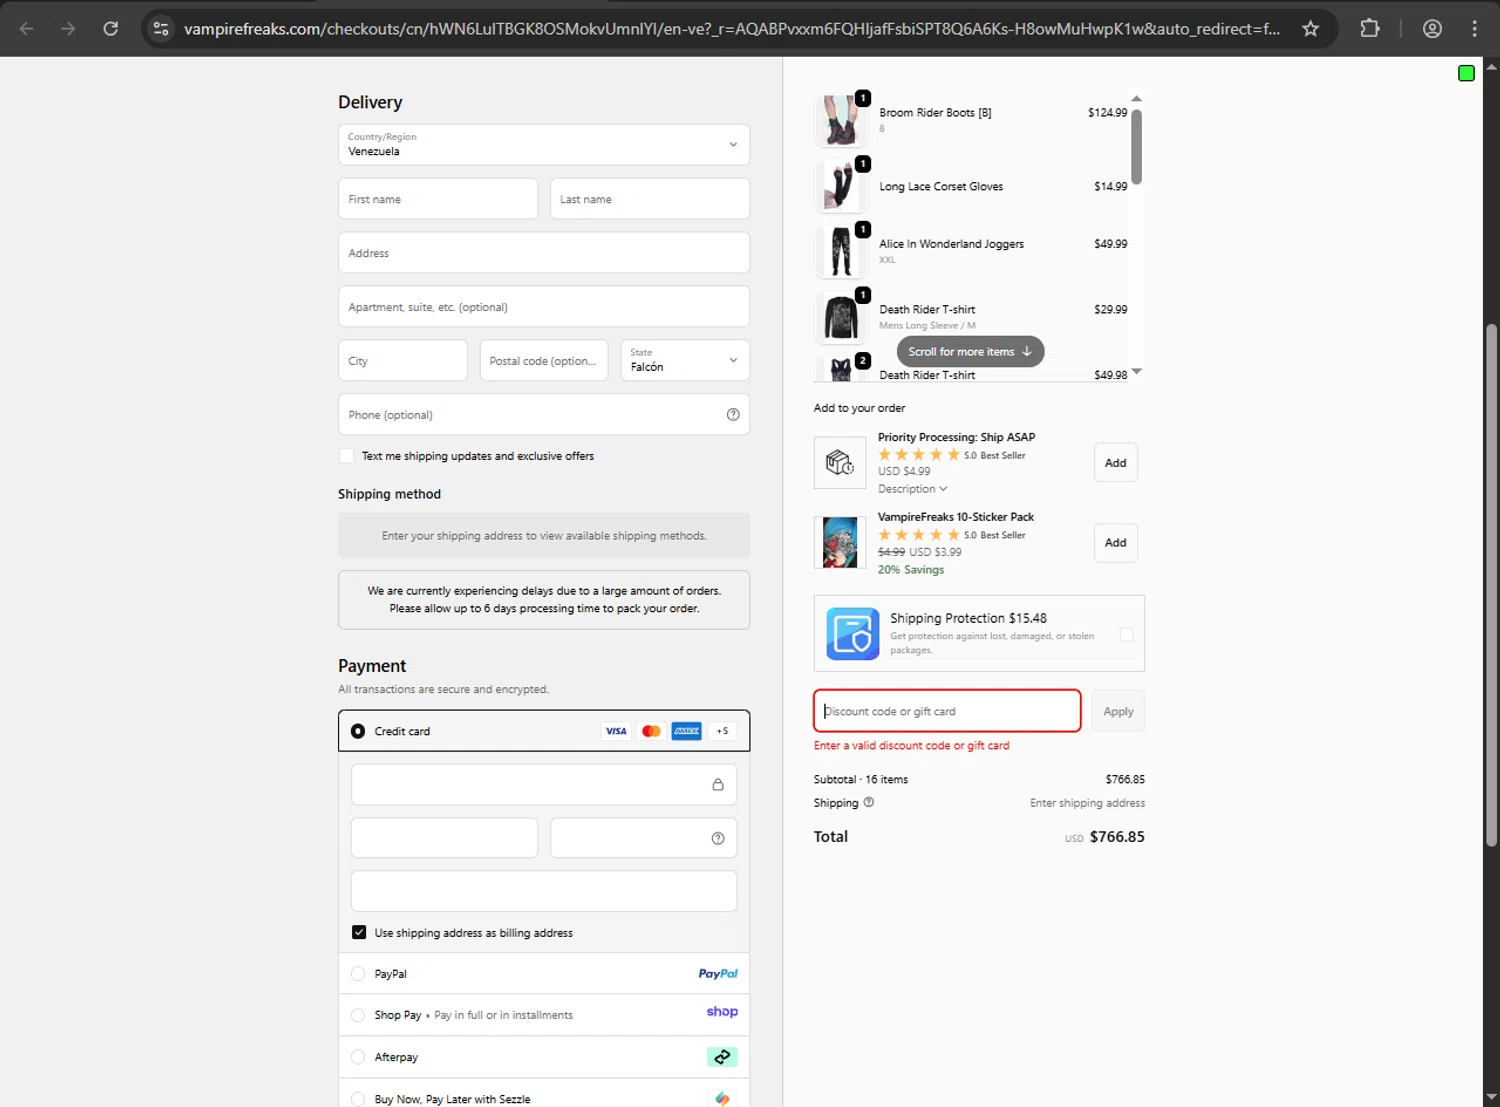Click the PayPal logo
The image size is (1500, 1107).
tap(718, 973)
